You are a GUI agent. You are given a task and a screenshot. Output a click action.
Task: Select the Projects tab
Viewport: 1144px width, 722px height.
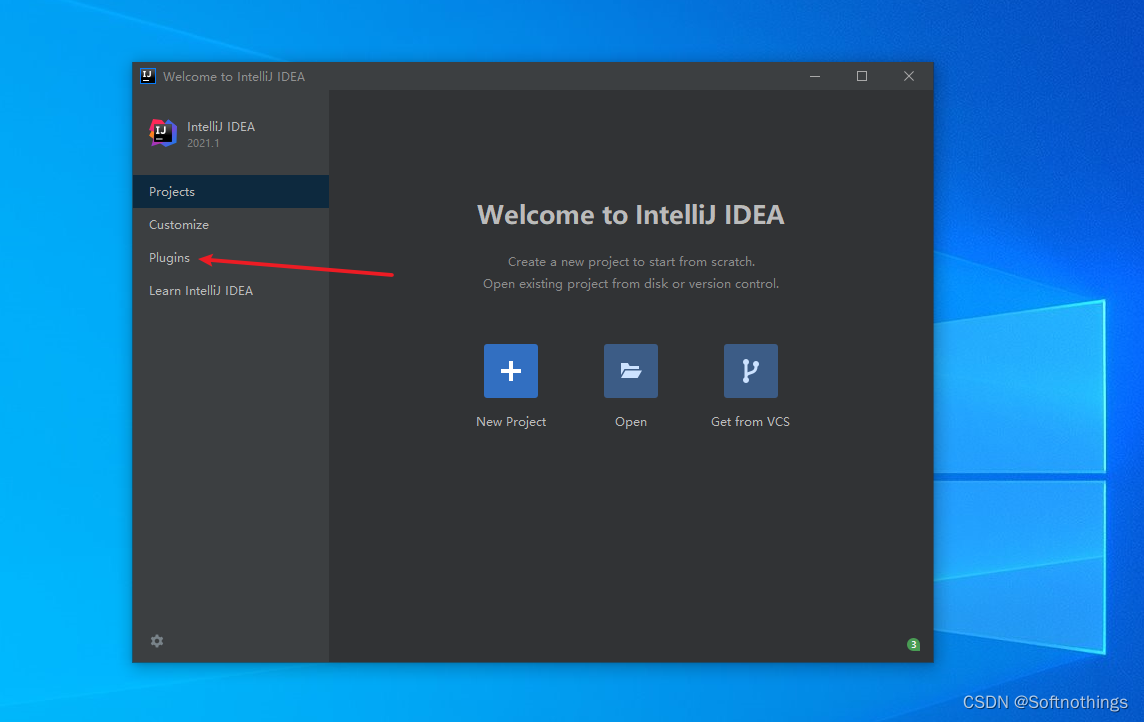[231, 191]
